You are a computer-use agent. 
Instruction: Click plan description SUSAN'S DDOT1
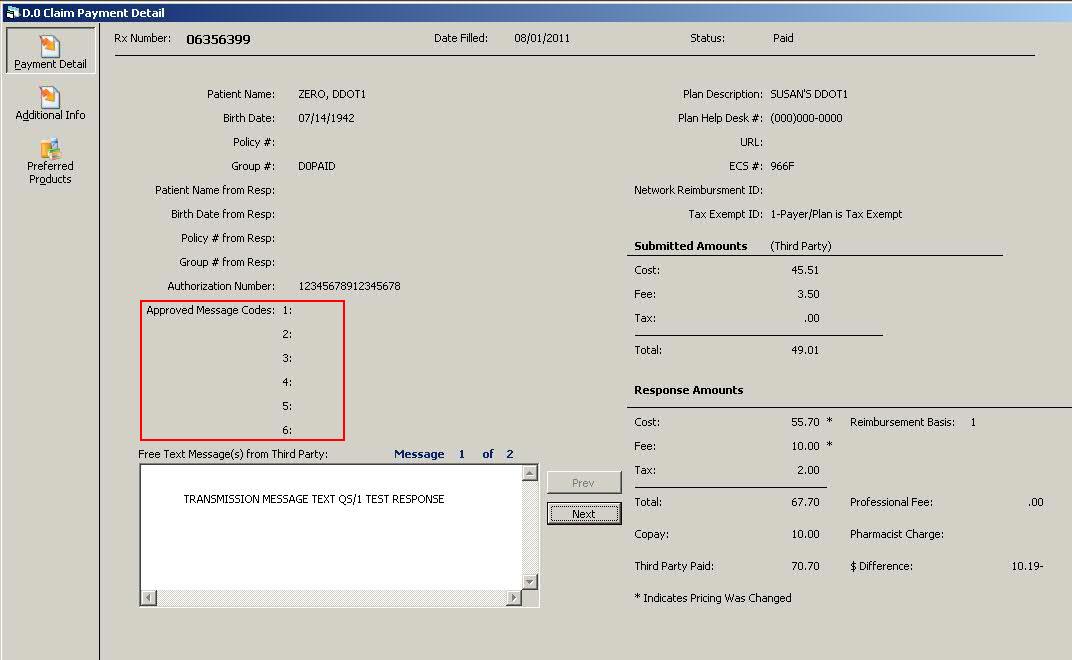coord(809,94)
